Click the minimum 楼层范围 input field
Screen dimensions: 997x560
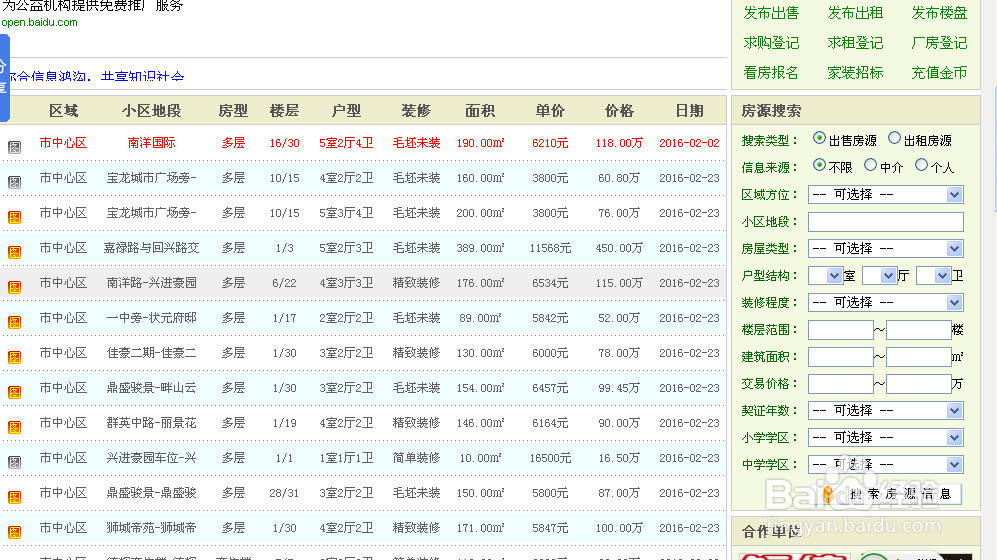pos(841,330)
